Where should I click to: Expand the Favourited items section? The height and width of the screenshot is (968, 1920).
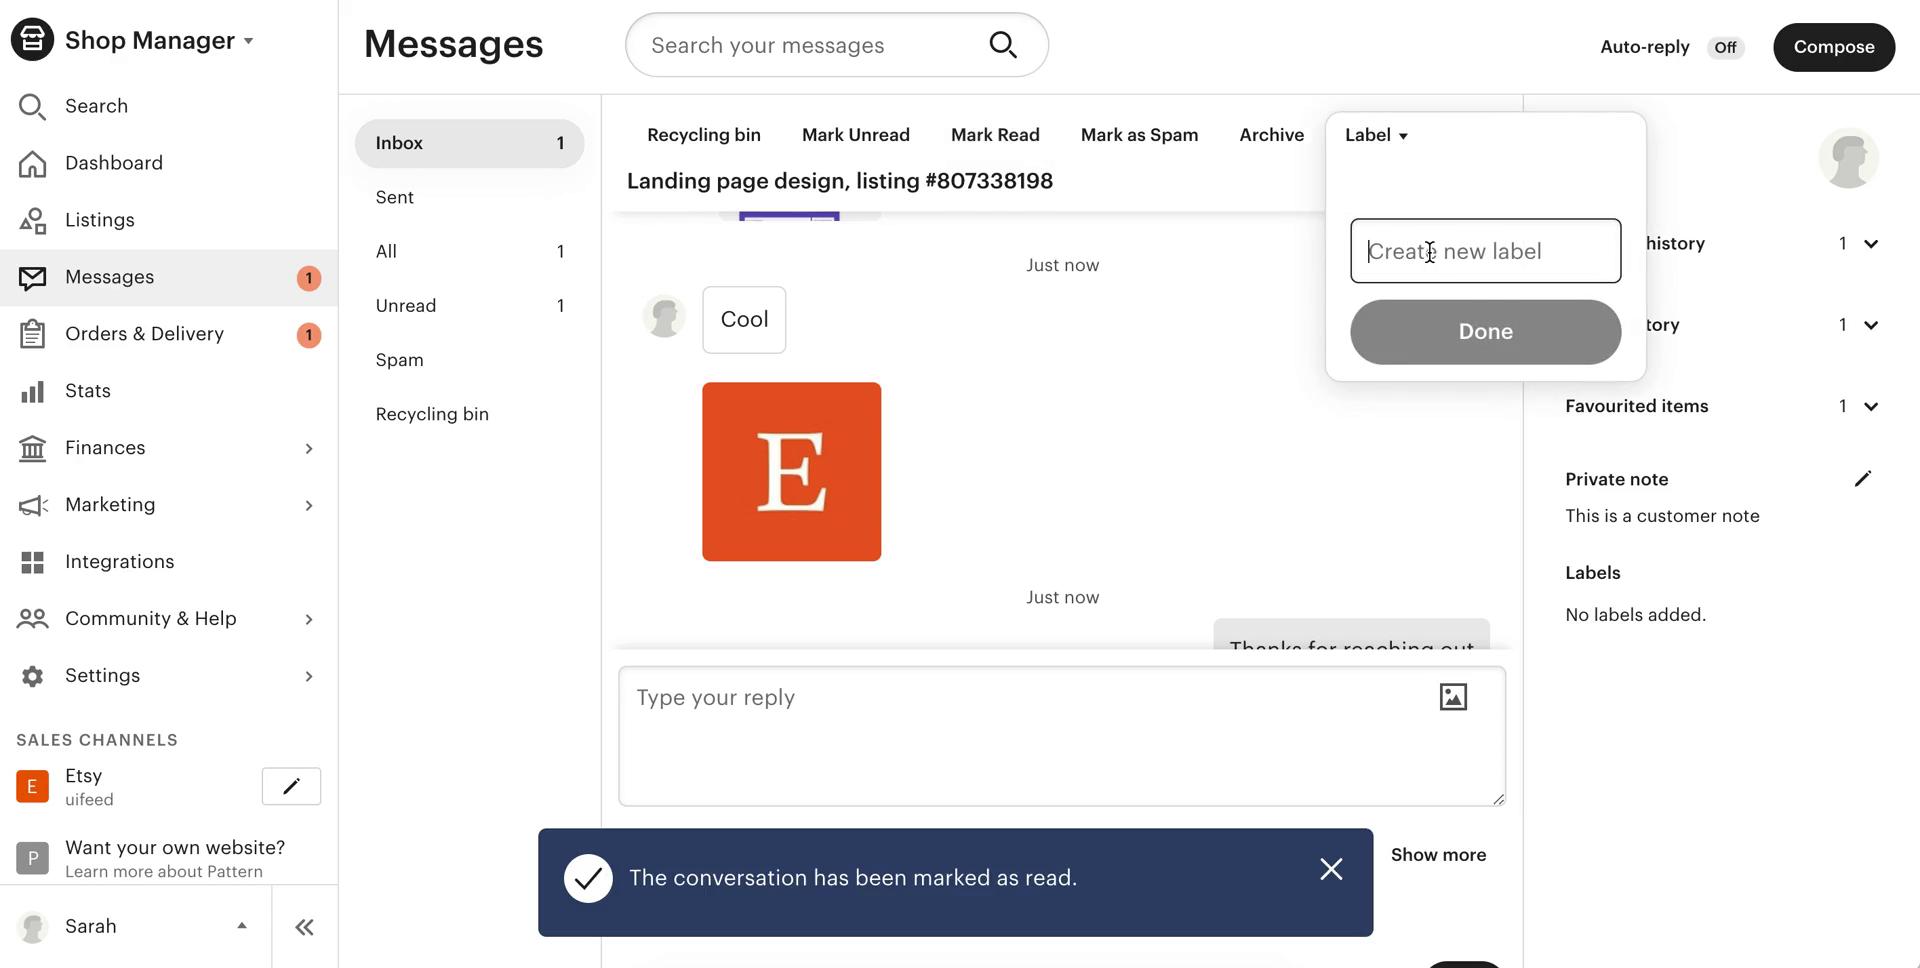[x=1871, y=406]
